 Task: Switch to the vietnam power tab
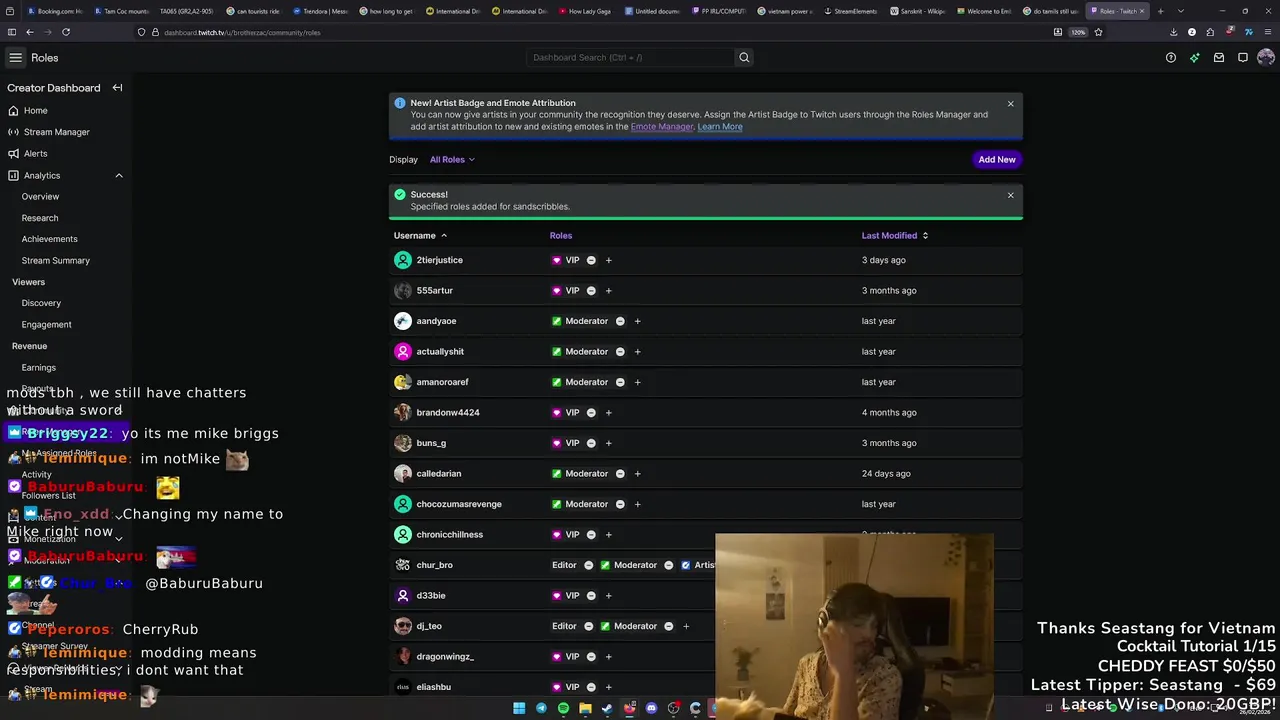(785, 11)
